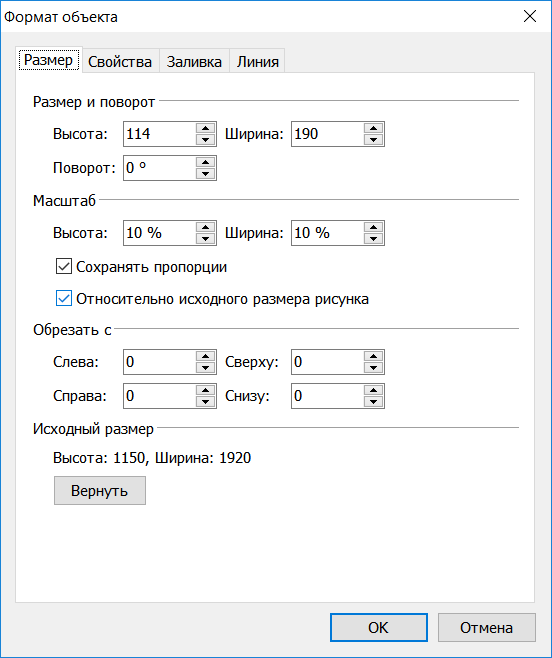The image size is (552, 658).
Task: Increase the Слева crop value with up arrow
Action: coord(205,356)
